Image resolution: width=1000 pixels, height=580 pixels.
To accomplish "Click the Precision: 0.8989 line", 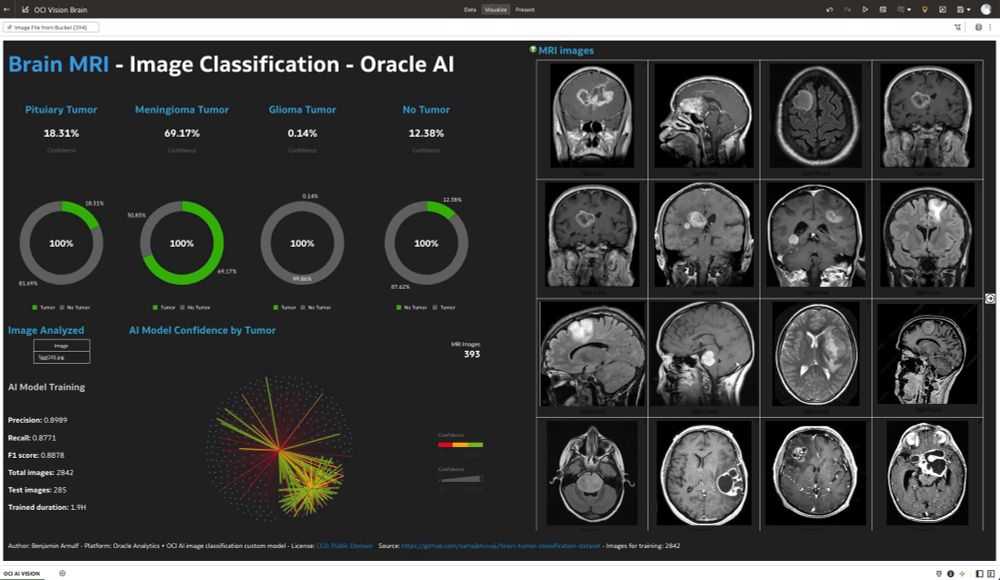I will [x=38, y=420].
